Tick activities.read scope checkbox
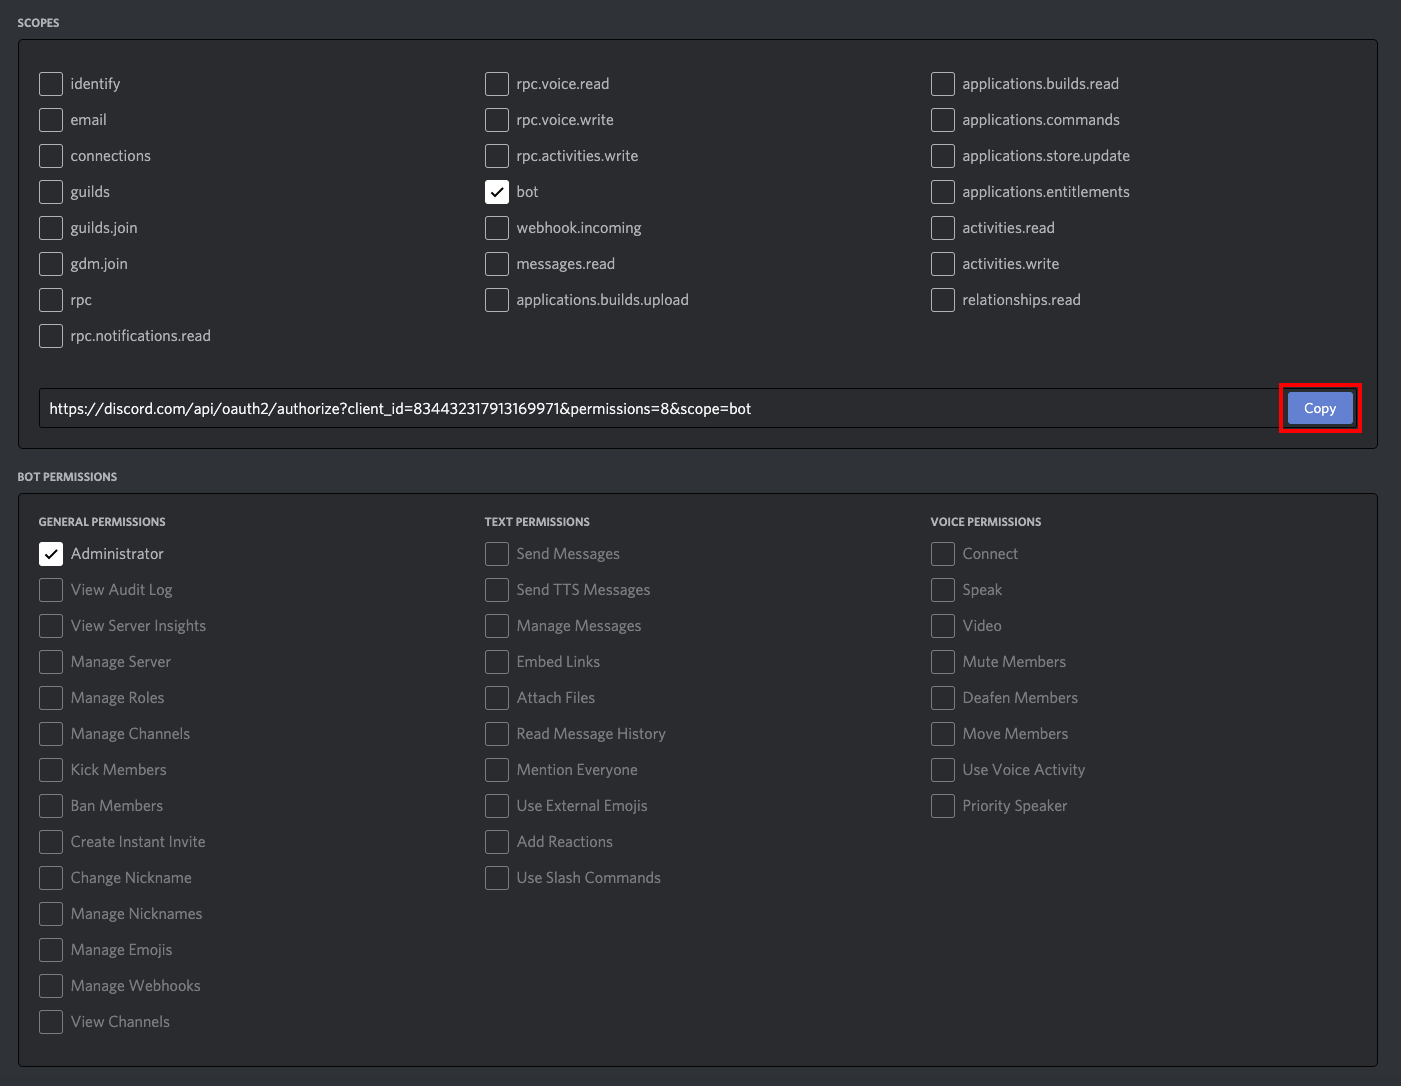Image resolution: width=1401 pixels, height=1086 pixels. tap(943, 228)
